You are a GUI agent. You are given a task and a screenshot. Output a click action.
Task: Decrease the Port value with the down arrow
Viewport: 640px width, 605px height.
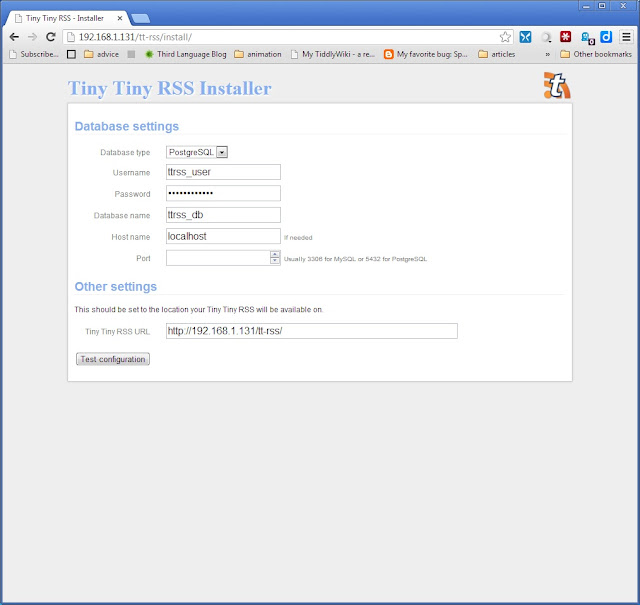pyautogui.click(x=275, y=261)
